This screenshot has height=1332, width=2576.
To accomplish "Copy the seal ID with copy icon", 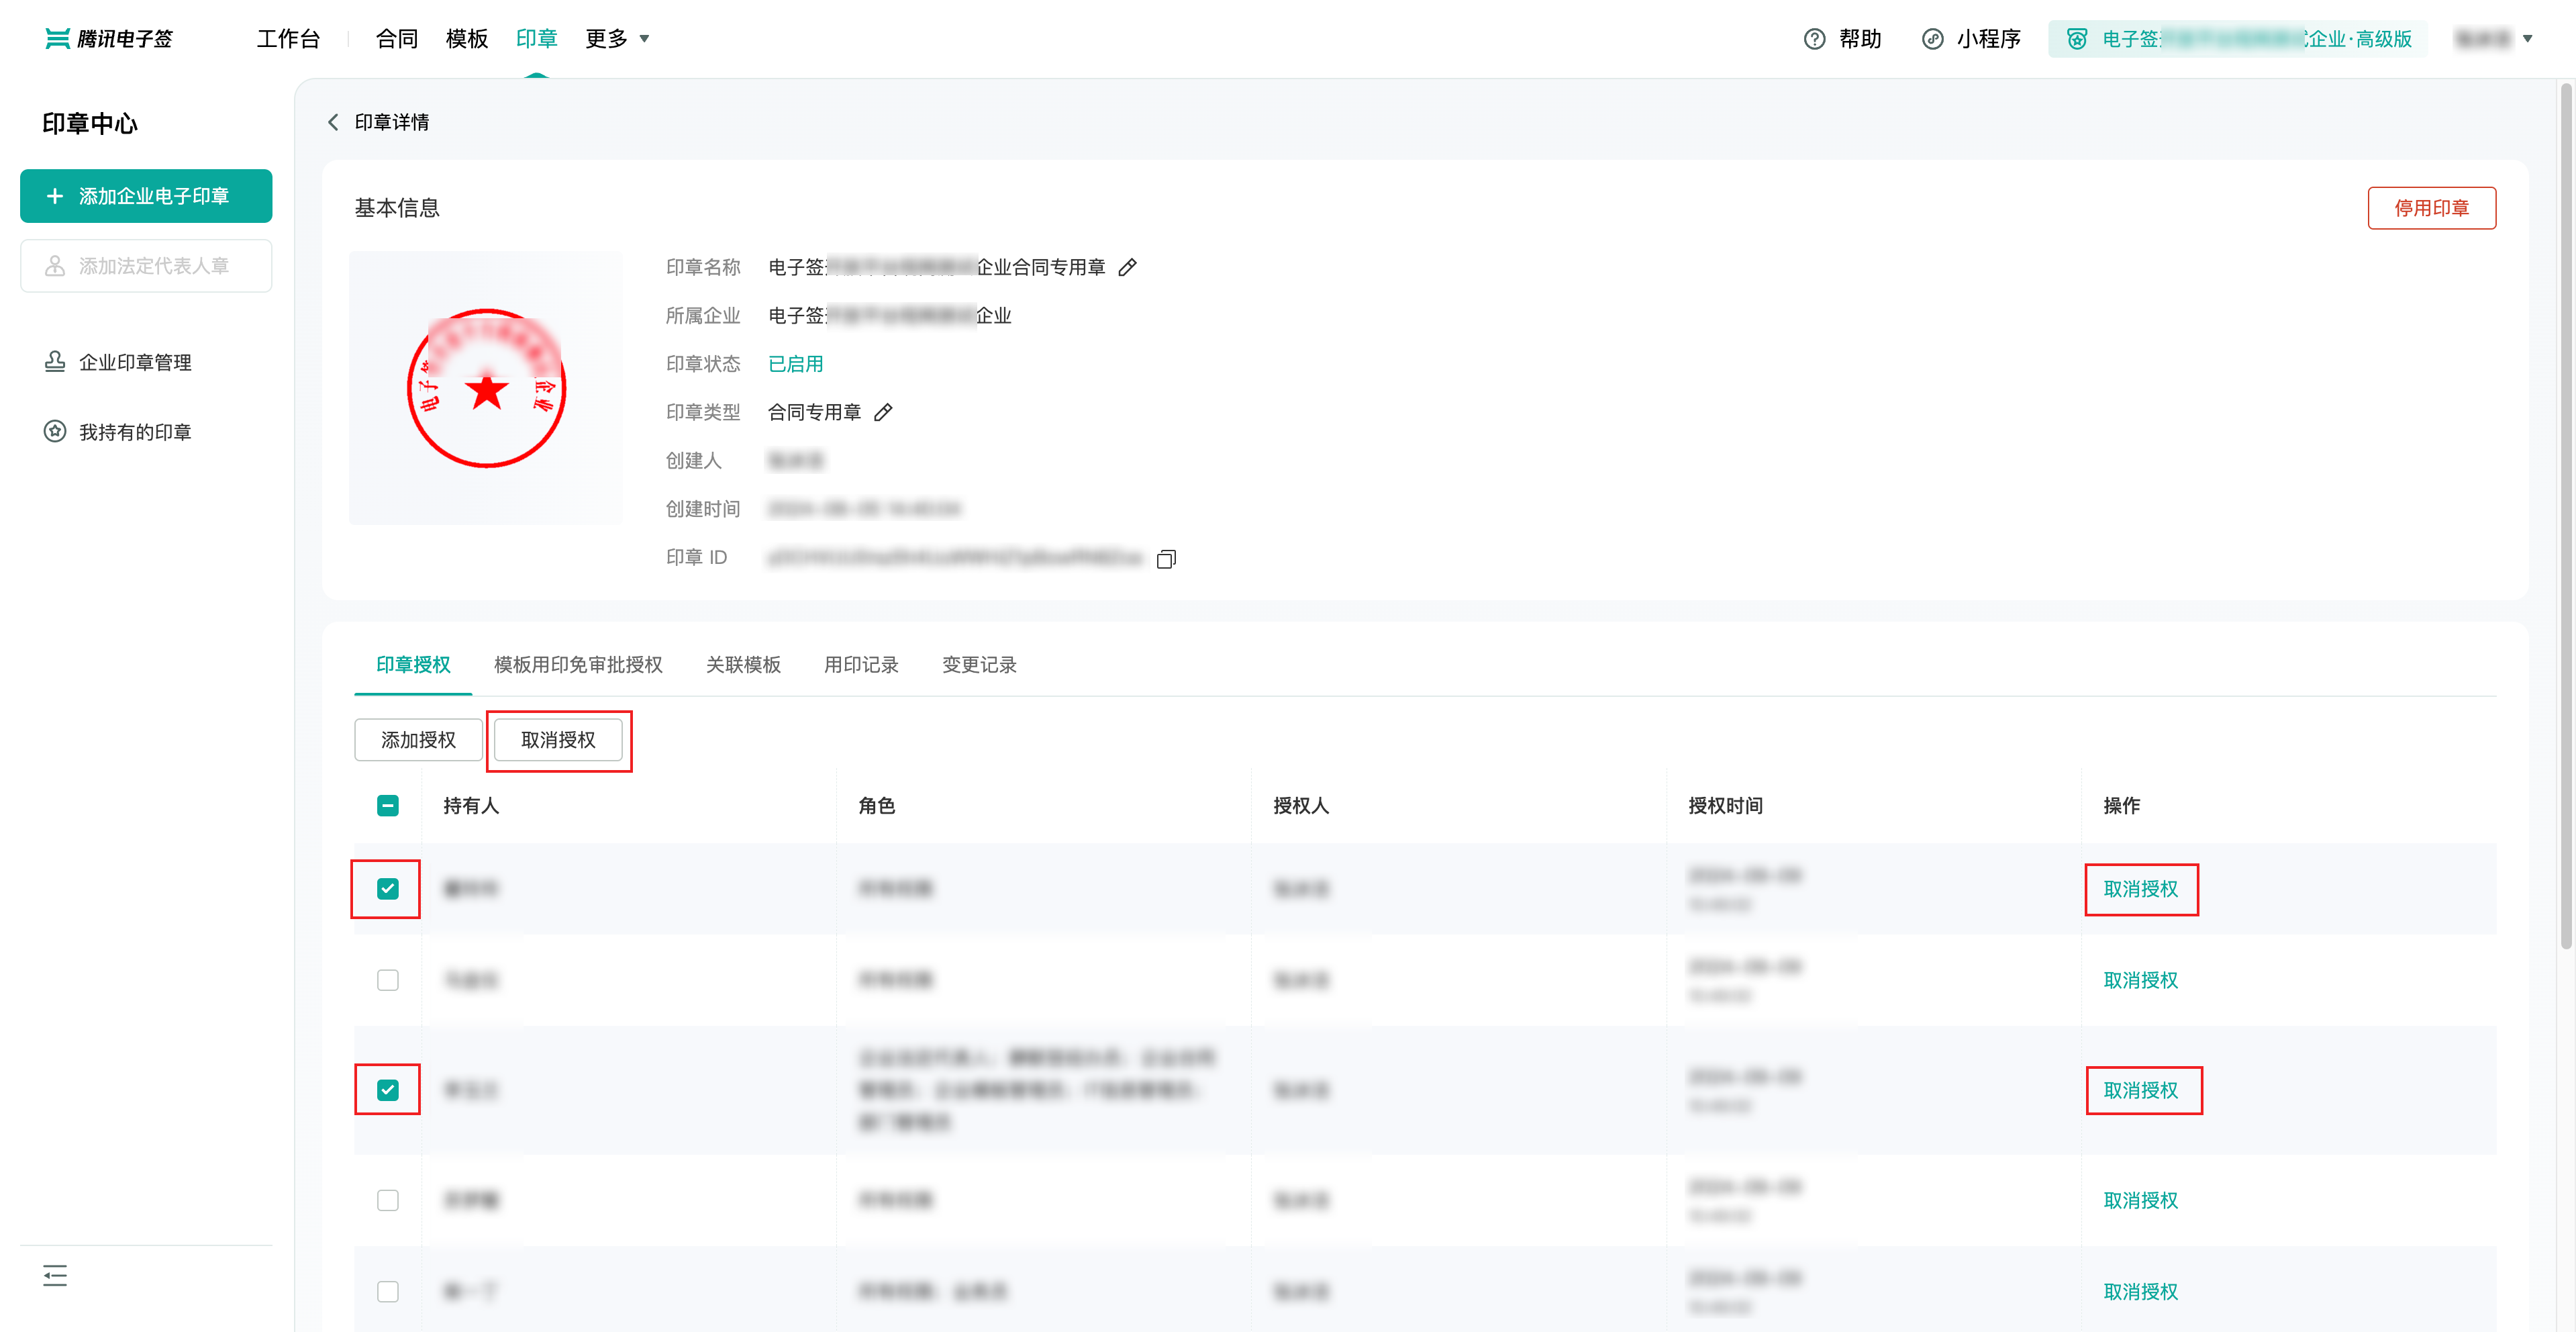I will [1165, 559].
